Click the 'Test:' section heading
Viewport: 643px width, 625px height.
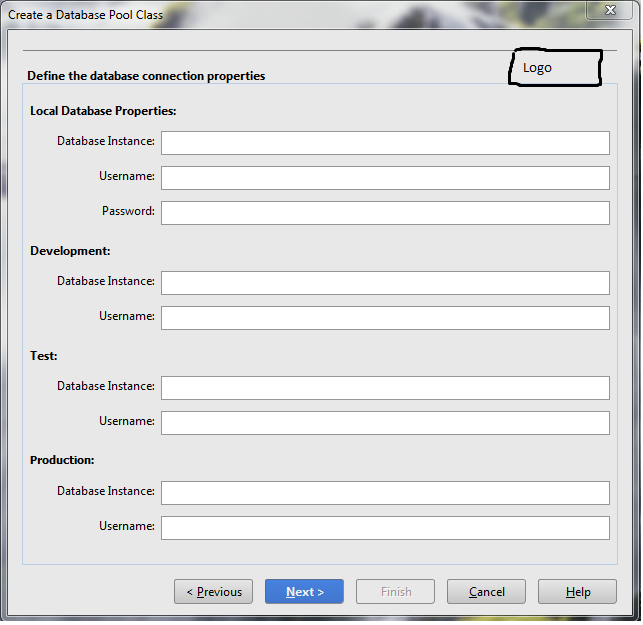pos(43,356)
